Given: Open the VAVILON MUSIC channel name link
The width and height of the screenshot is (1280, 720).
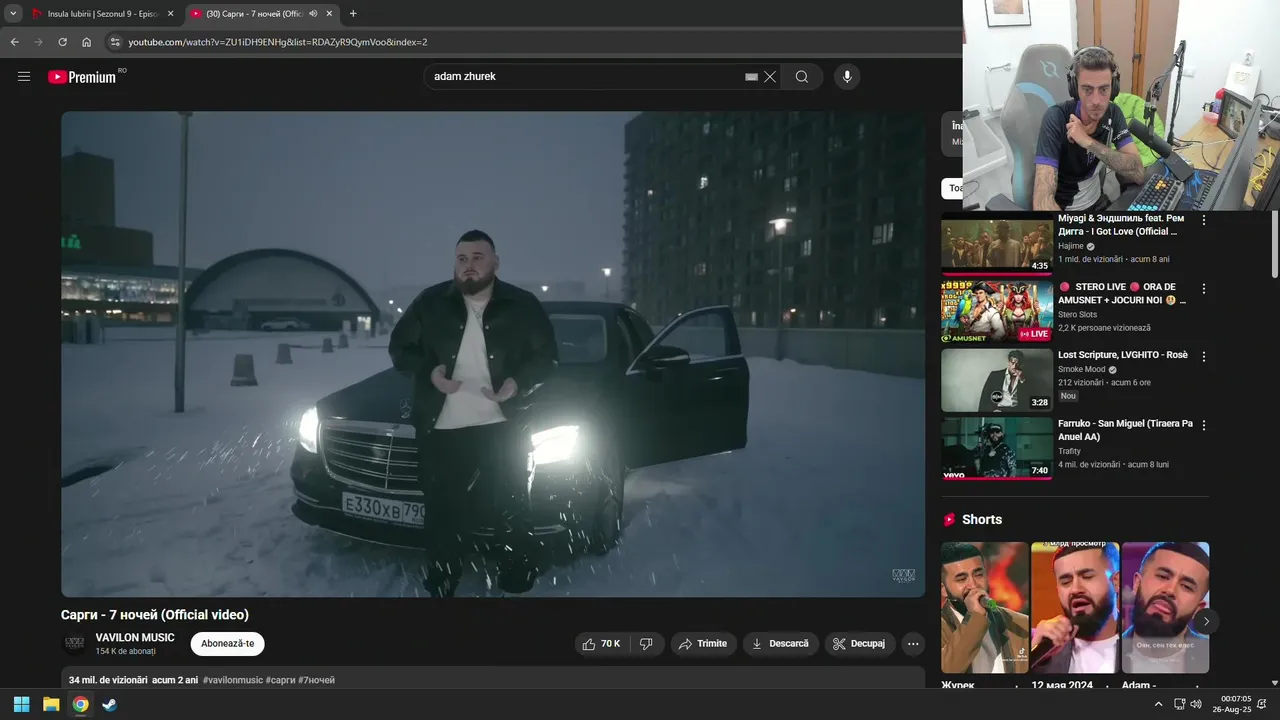Looking at the screenshot, I should coord(135,638).
